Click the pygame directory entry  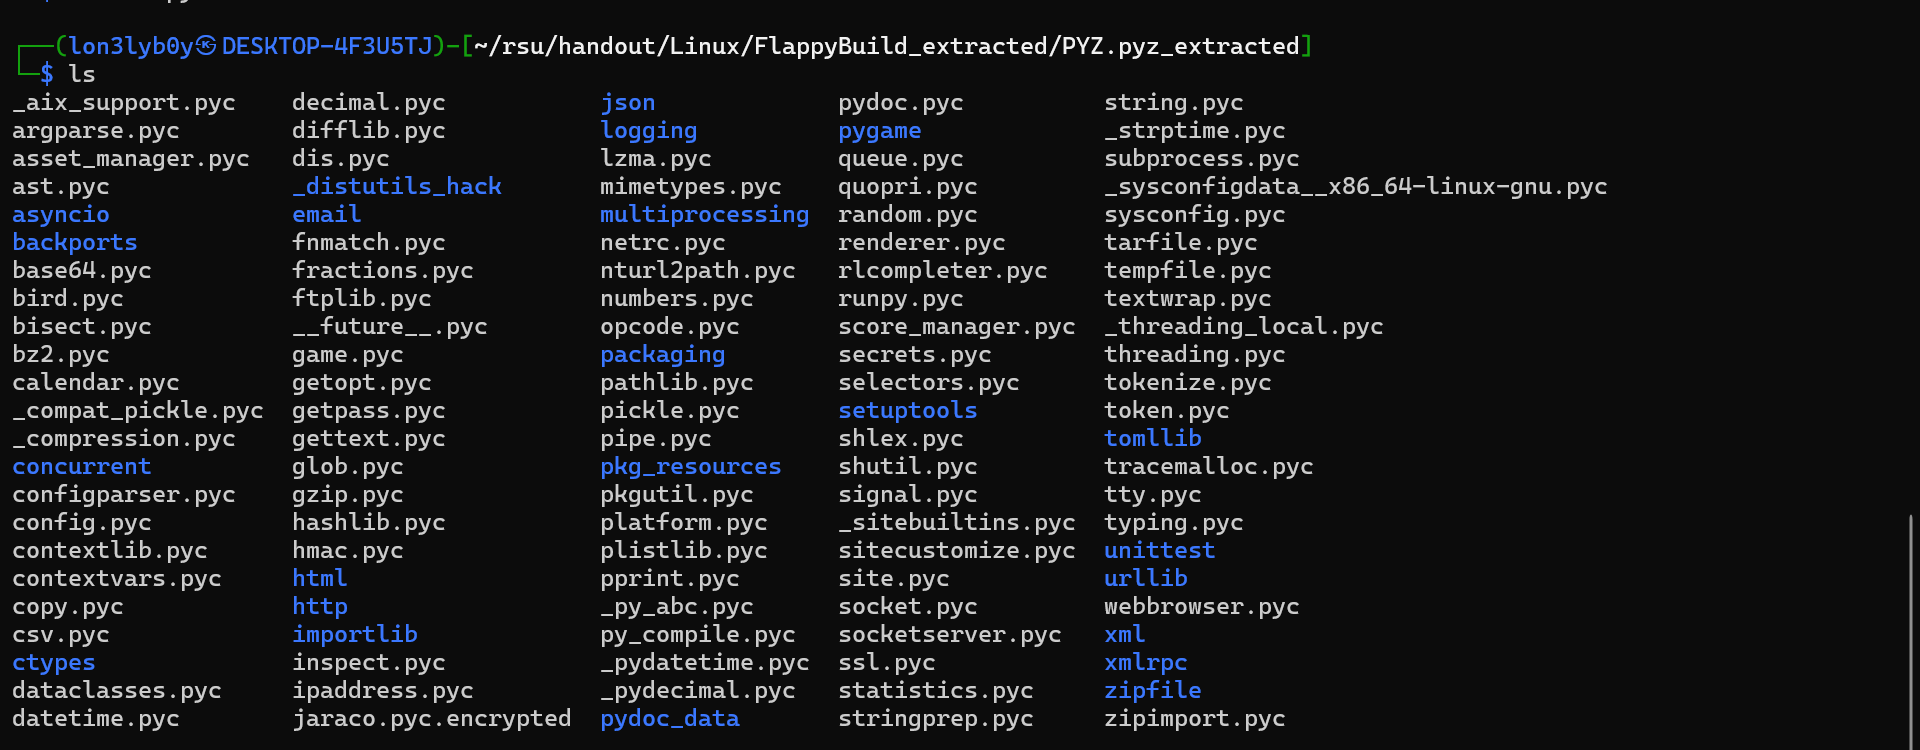pyautogui.click(x=879, y=131)
